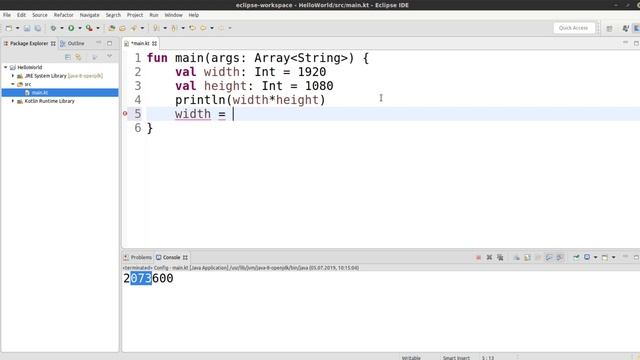This screenshot has width=640, height=360.
Task: Switch to the Problems tab
Action: 138,258
